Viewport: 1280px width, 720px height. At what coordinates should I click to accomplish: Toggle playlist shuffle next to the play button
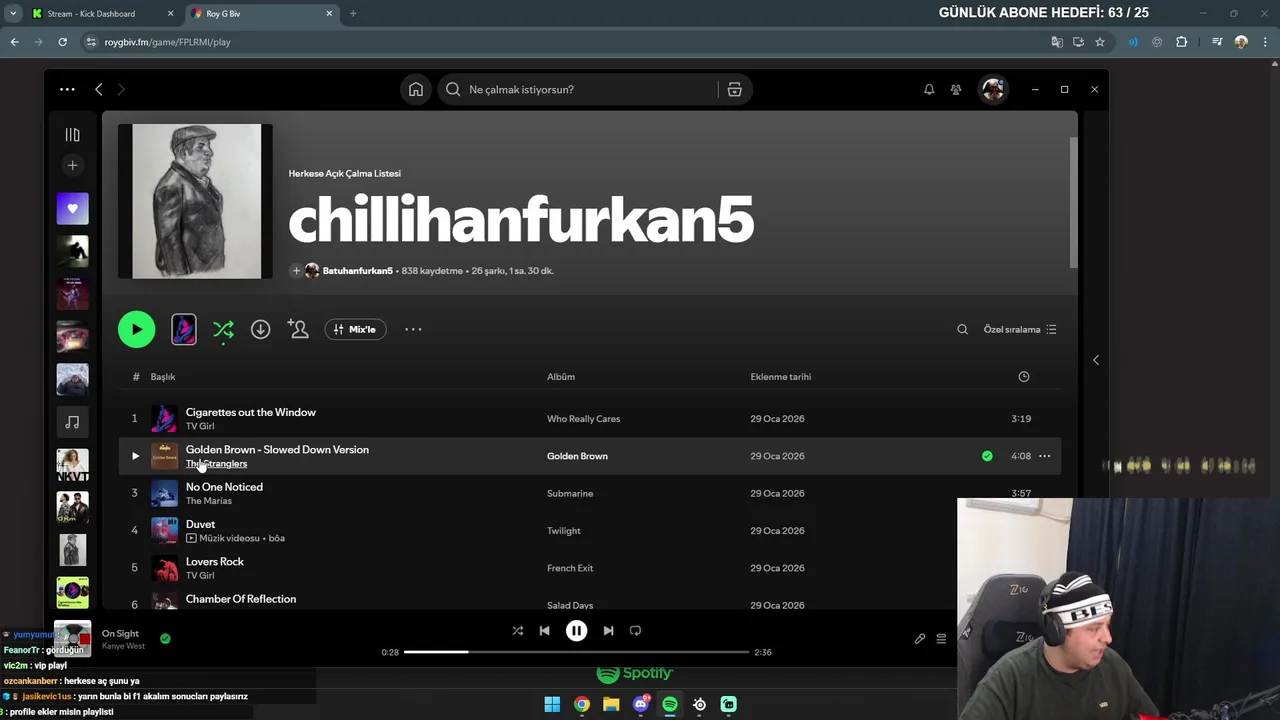click(x=223, y=330)
